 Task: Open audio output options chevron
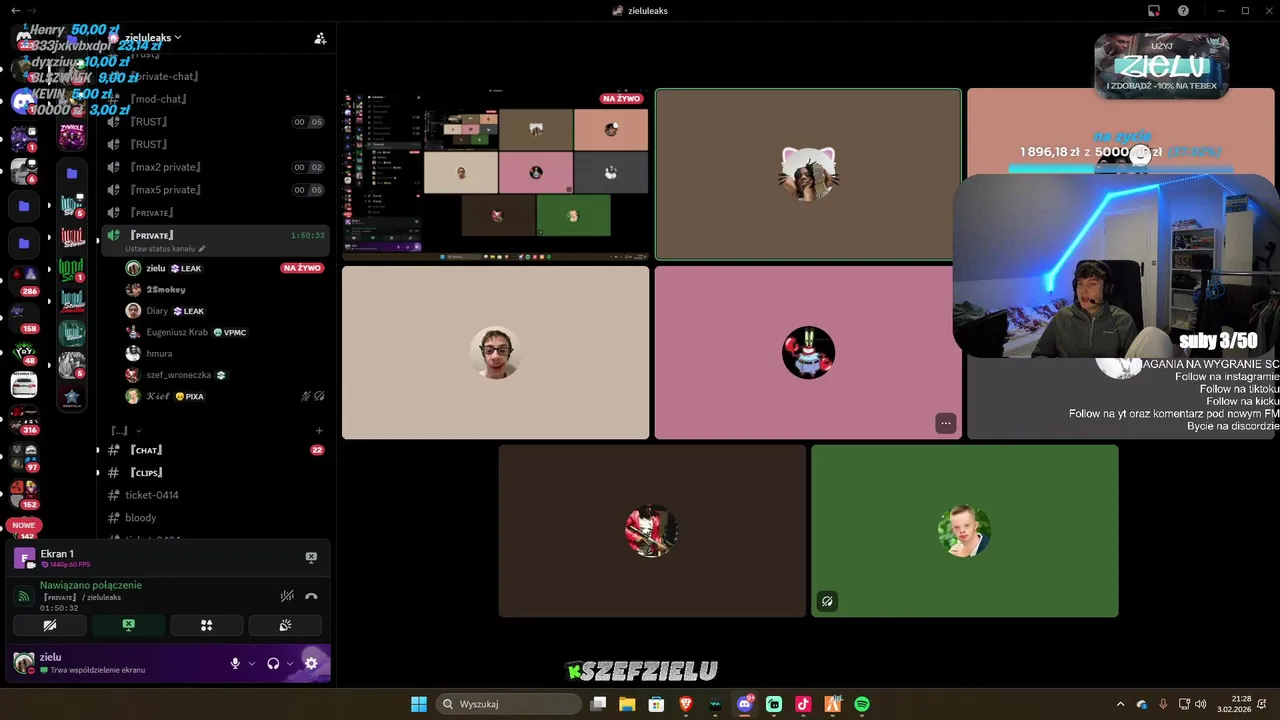[x=290, y=663]
